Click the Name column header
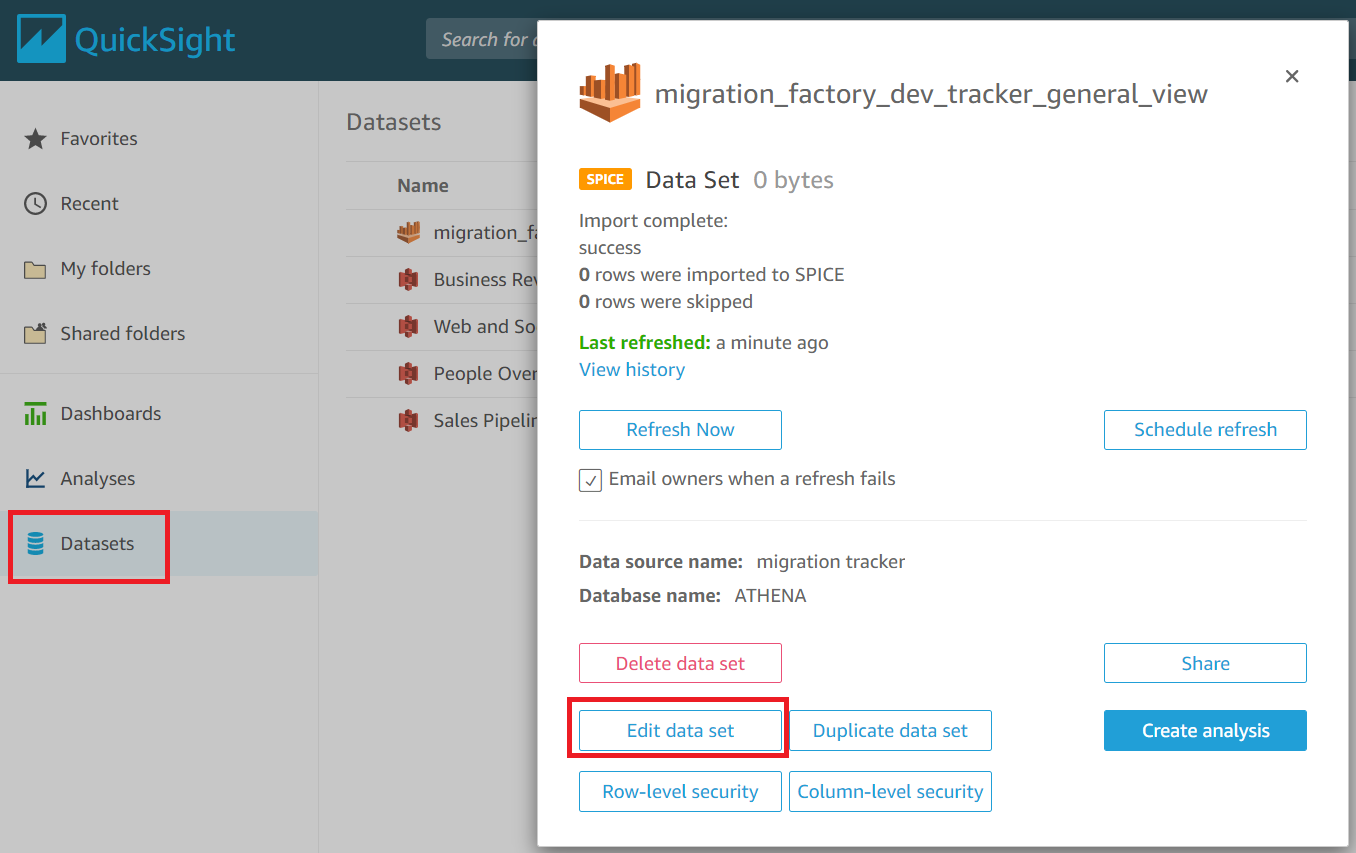Viewport: 1356px width, 853px height. (423, 186)
